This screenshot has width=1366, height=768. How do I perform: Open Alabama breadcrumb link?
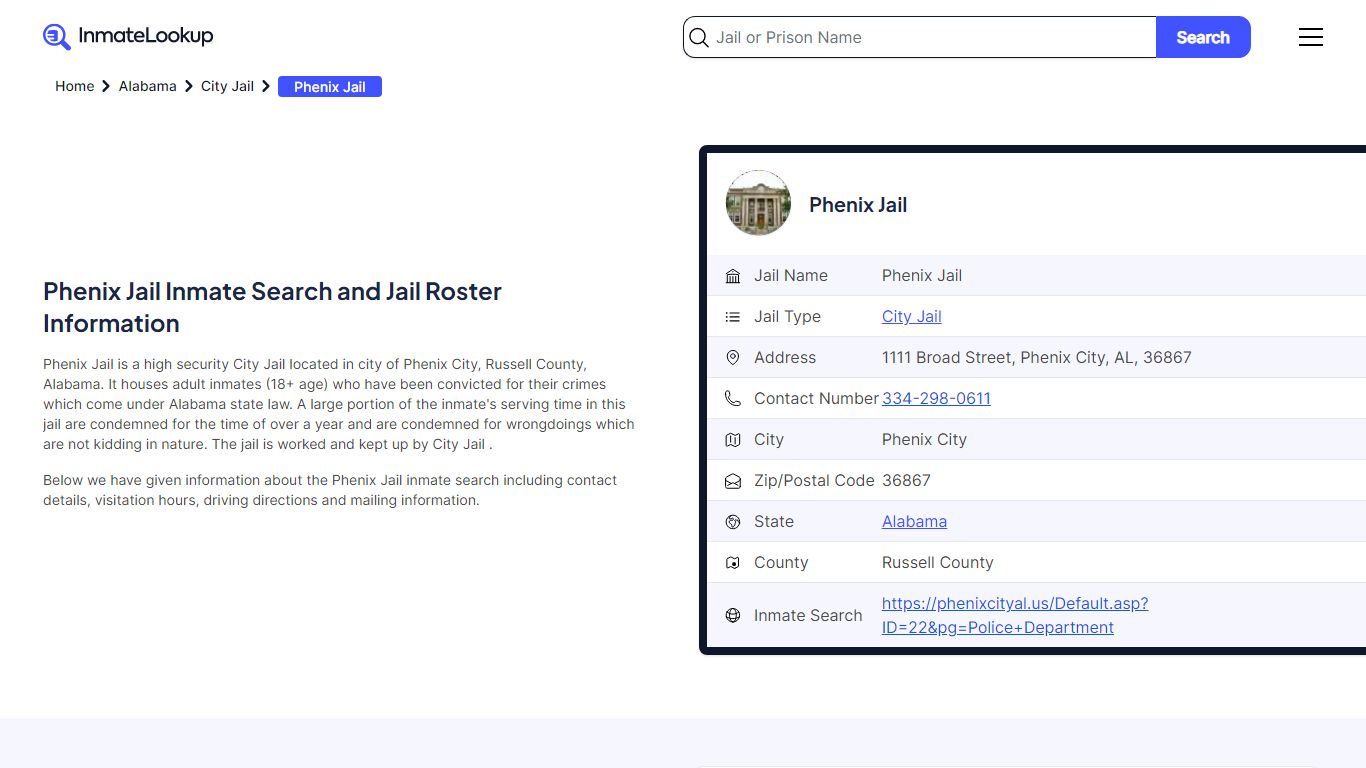(x=147, y=86)
